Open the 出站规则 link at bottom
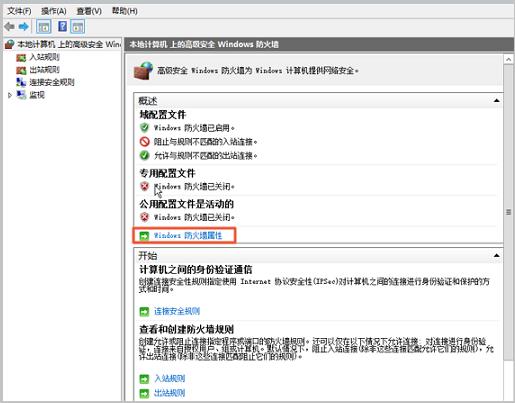 pyautogui.click(x=169, y=393)
